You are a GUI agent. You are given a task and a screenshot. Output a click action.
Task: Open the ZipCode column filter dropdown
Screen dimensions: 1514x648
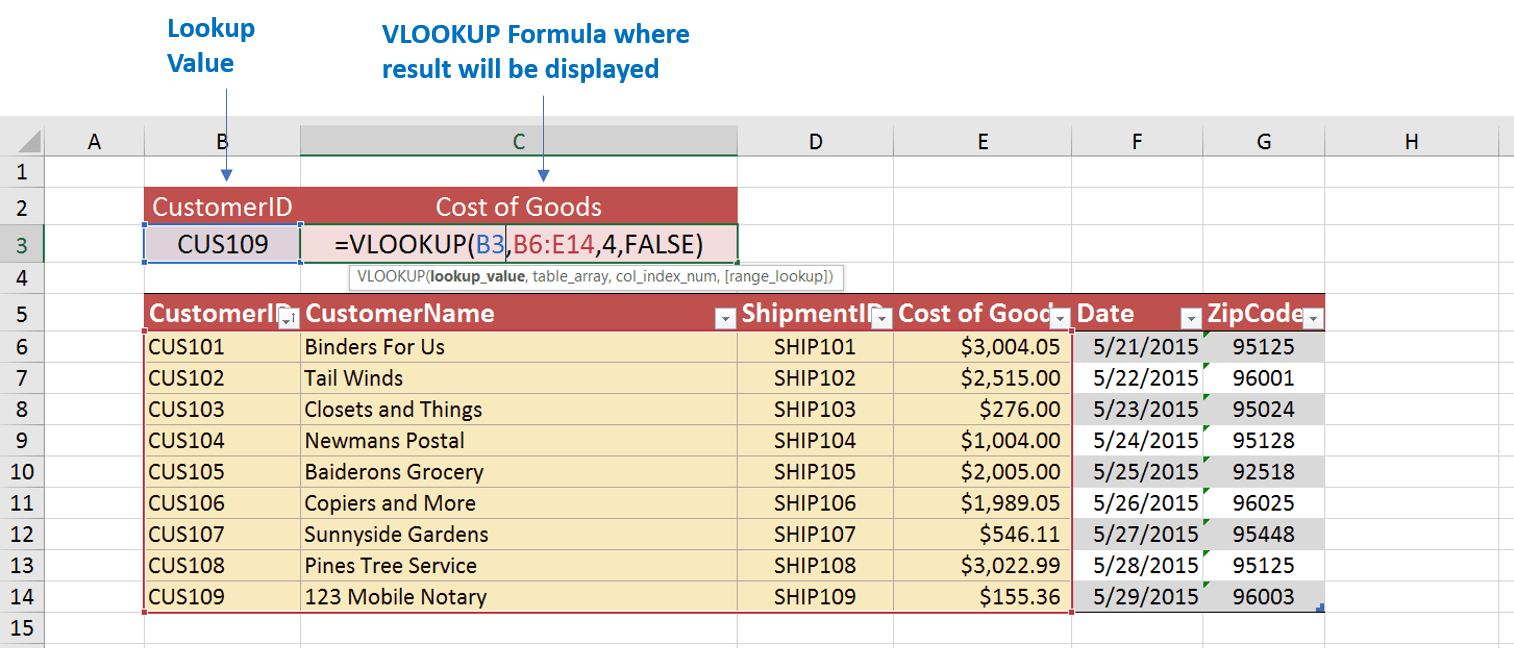[x=1314, y=317]
